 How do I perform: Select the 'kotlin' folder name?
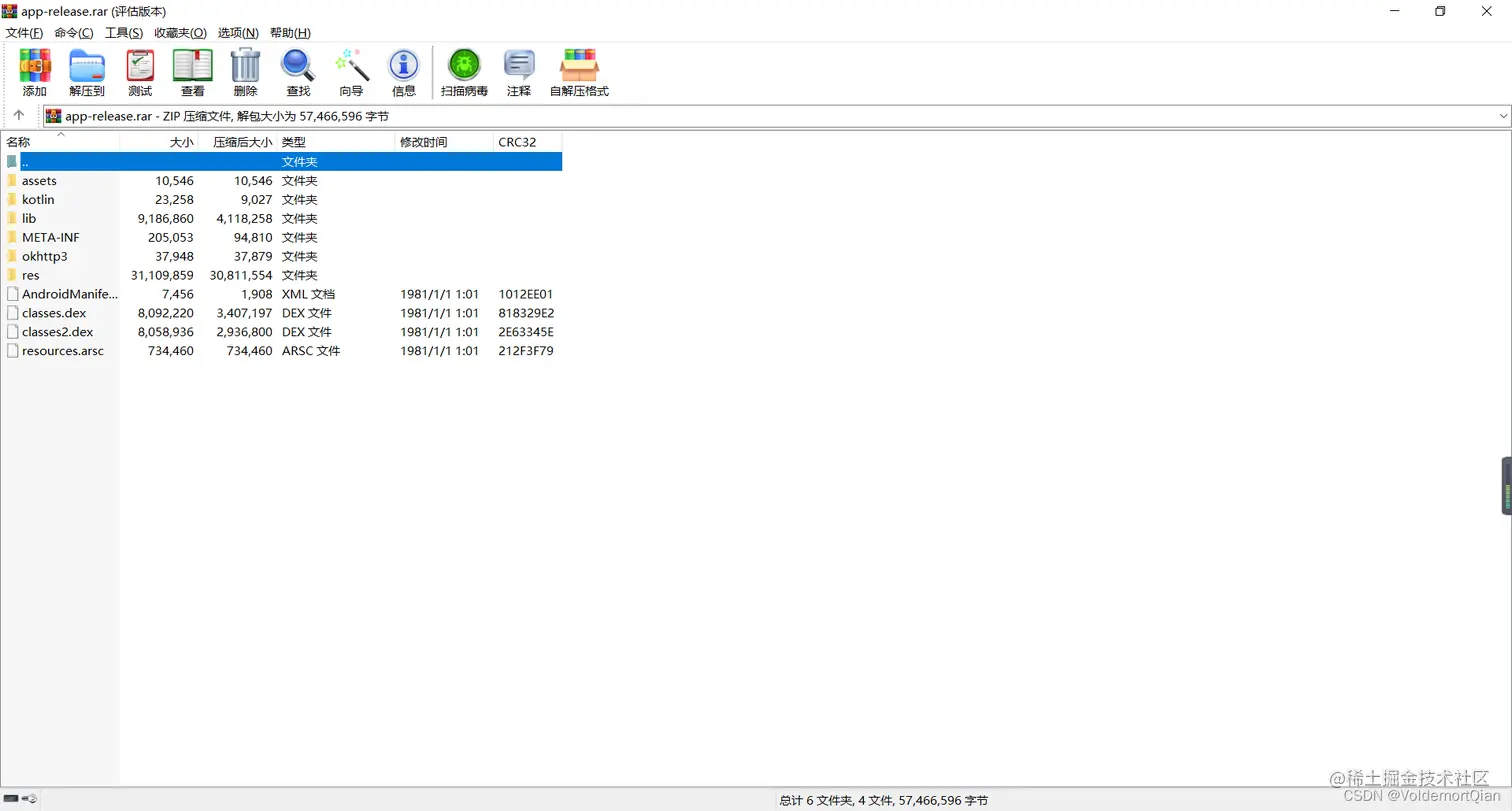38,200
